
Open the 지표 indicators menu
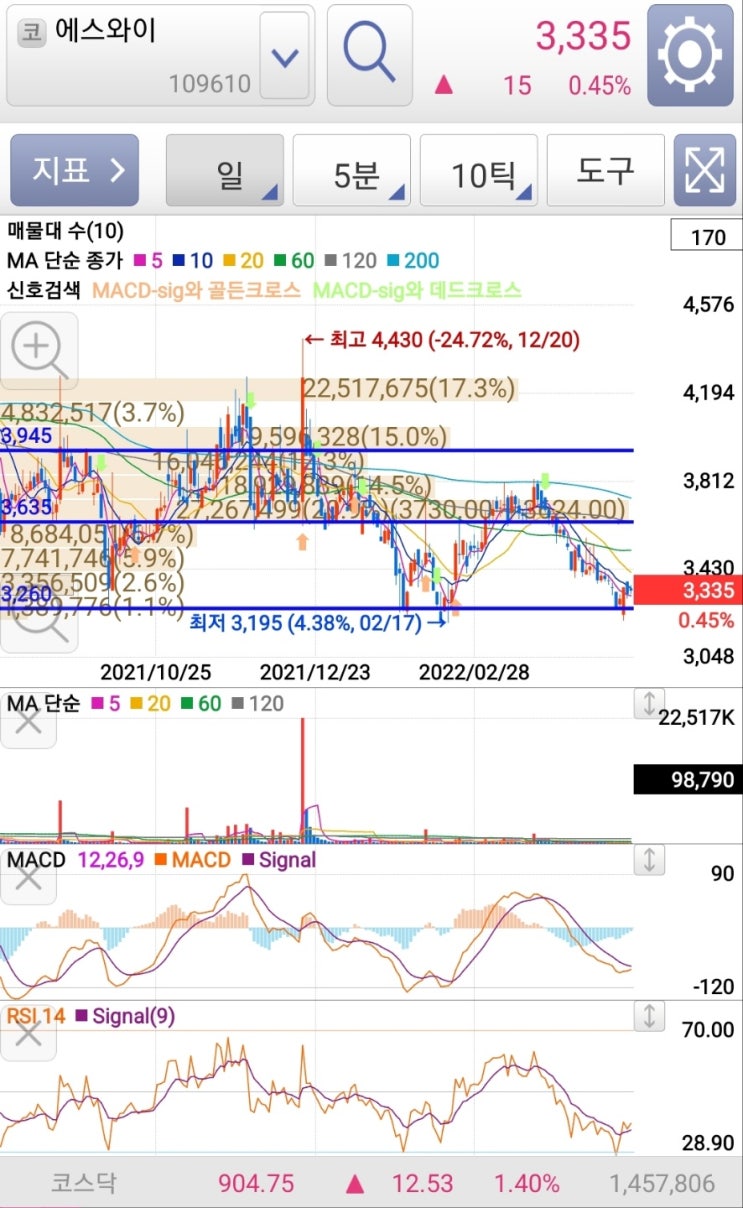tap(74, 171)
